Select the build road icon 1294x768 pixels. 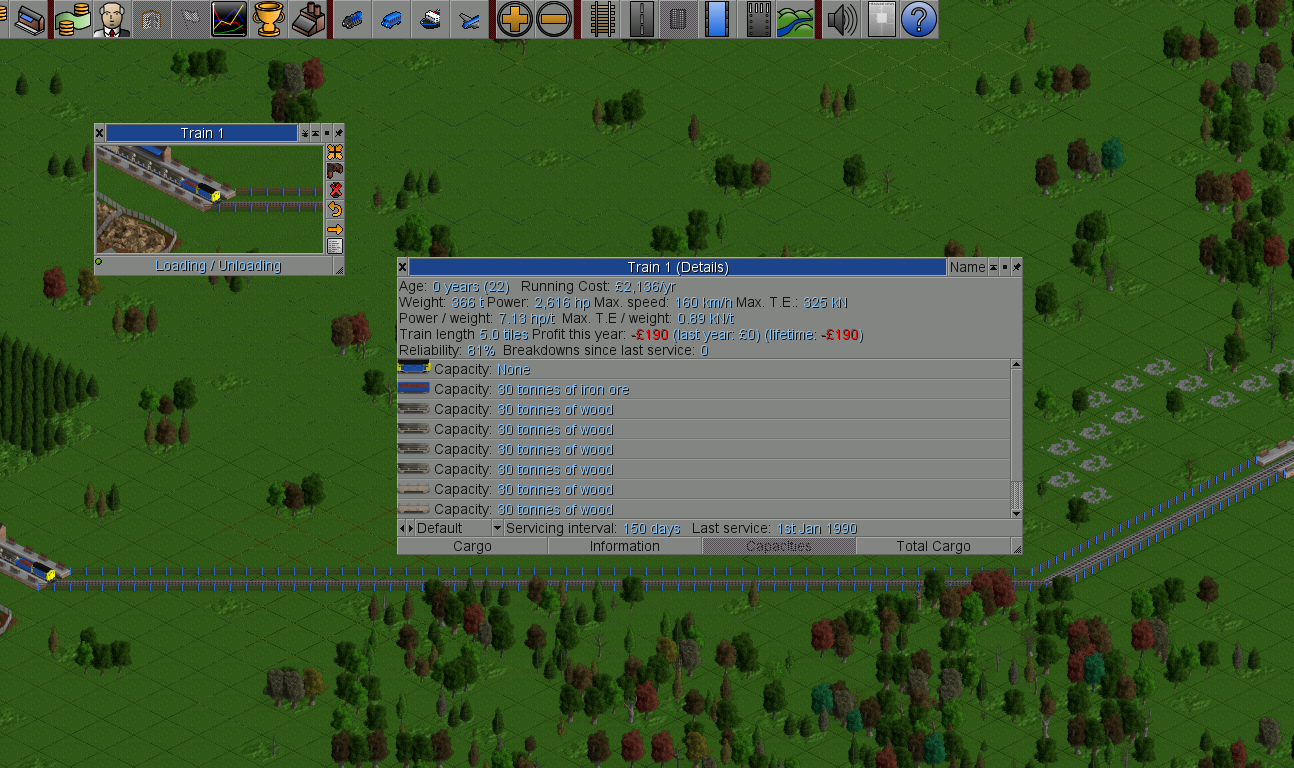click(x=641, y=19)
